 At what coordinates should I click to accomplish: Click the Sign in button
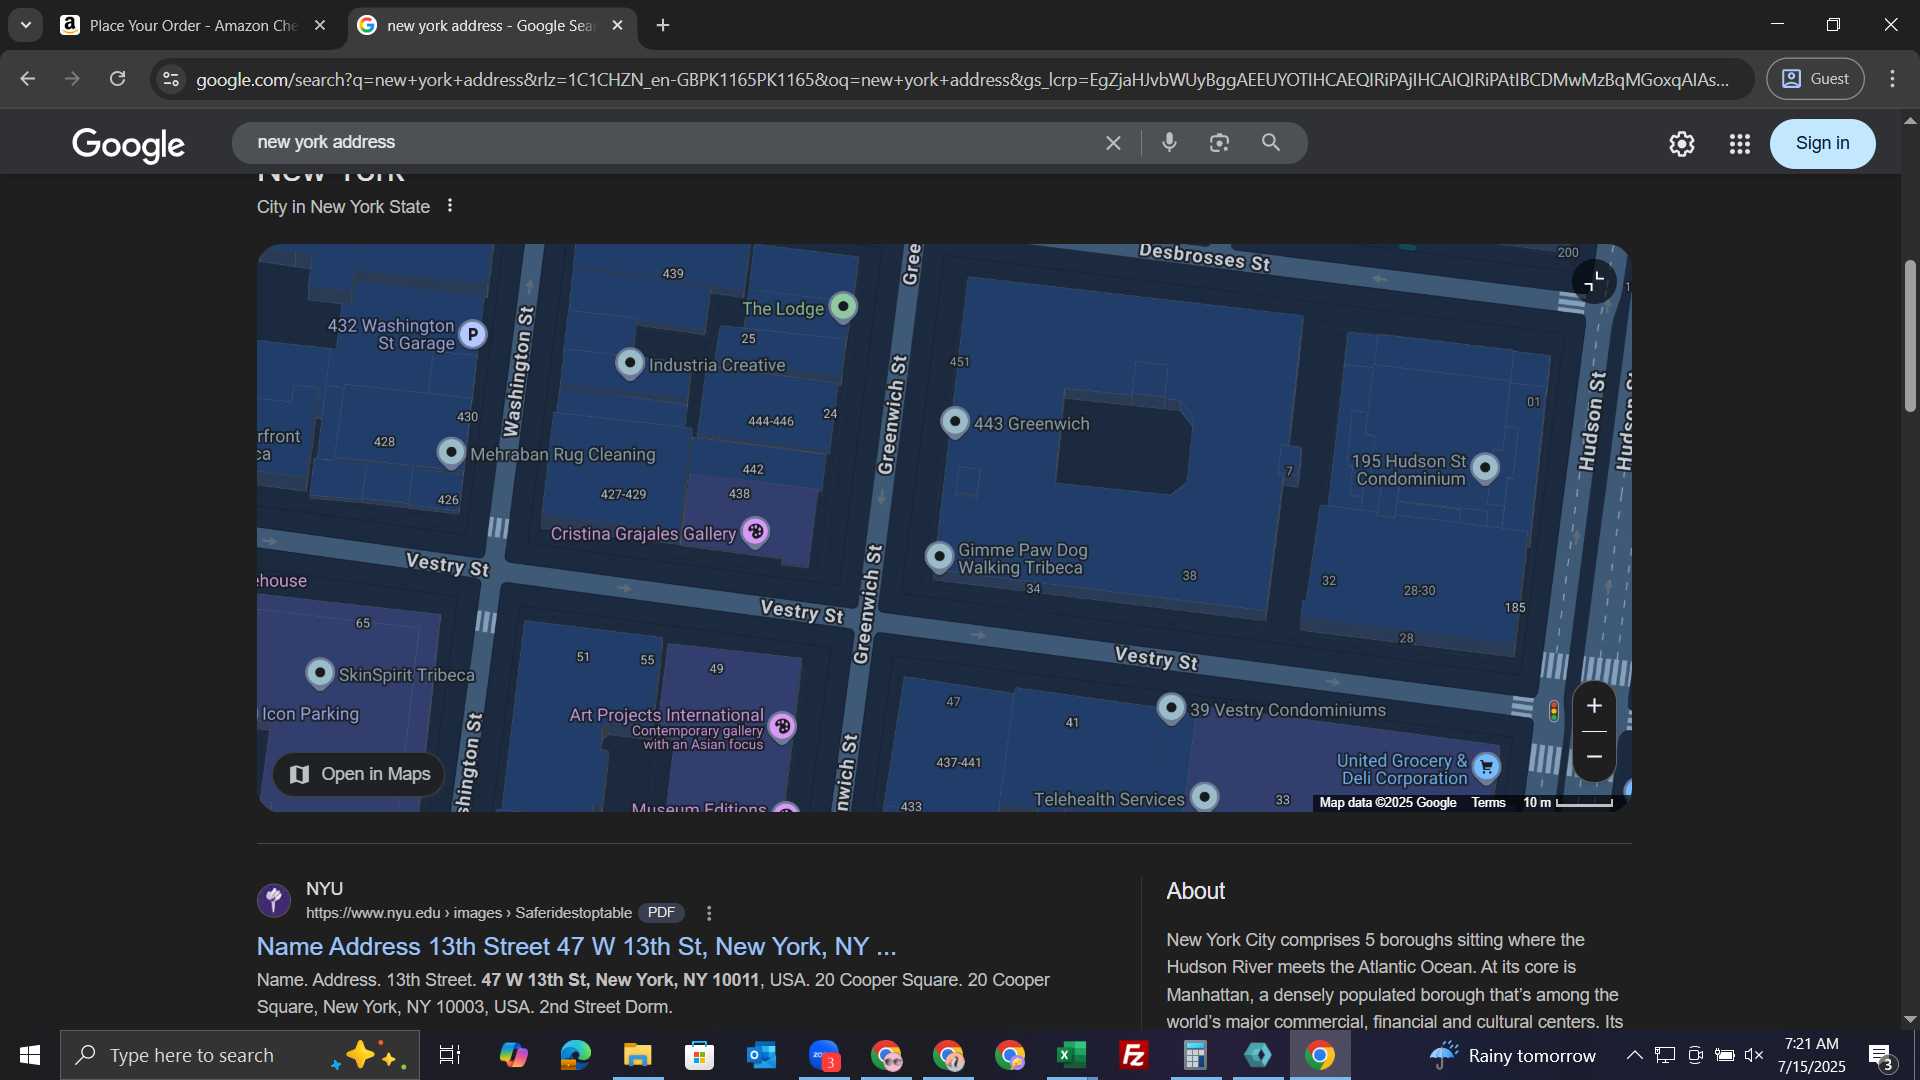click(1822, 144)
